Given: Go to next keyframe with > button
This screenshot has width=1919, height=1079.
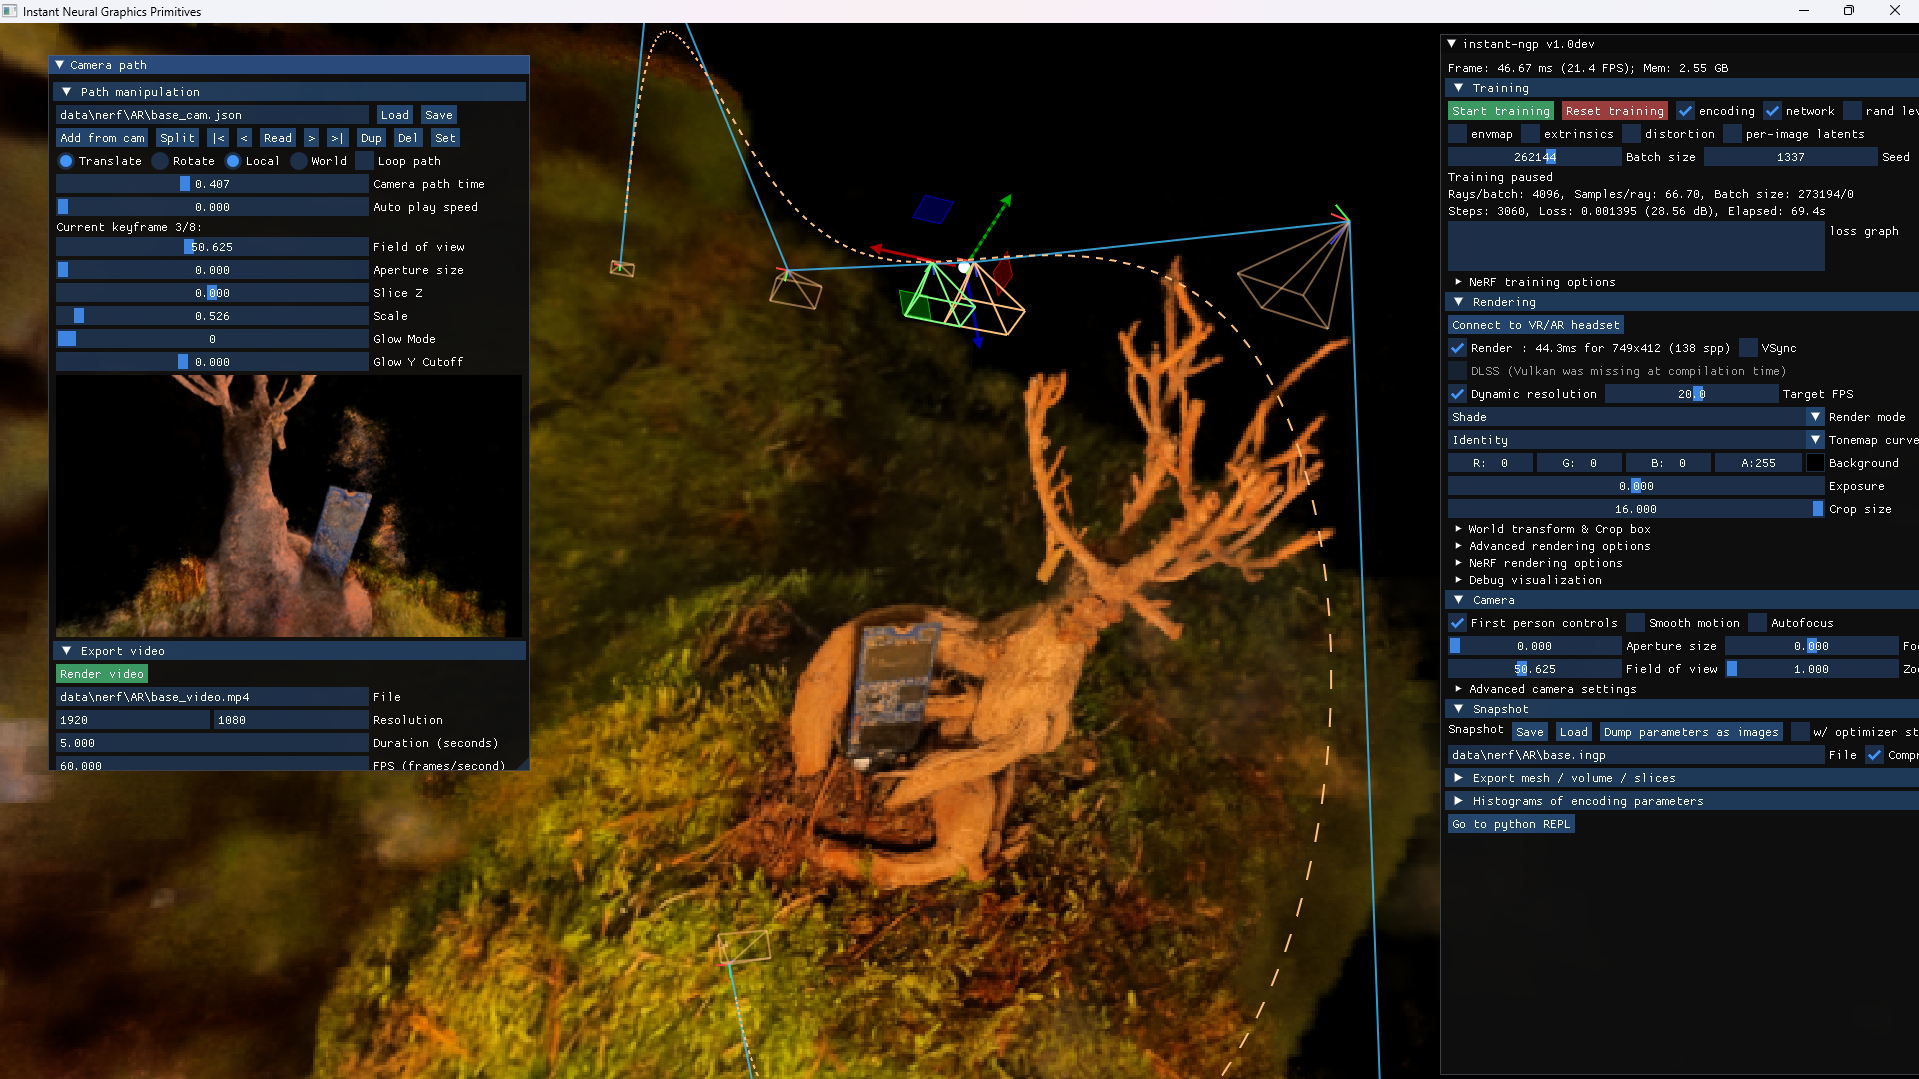Looking at the screenshot, I should [x=312, y=138].
